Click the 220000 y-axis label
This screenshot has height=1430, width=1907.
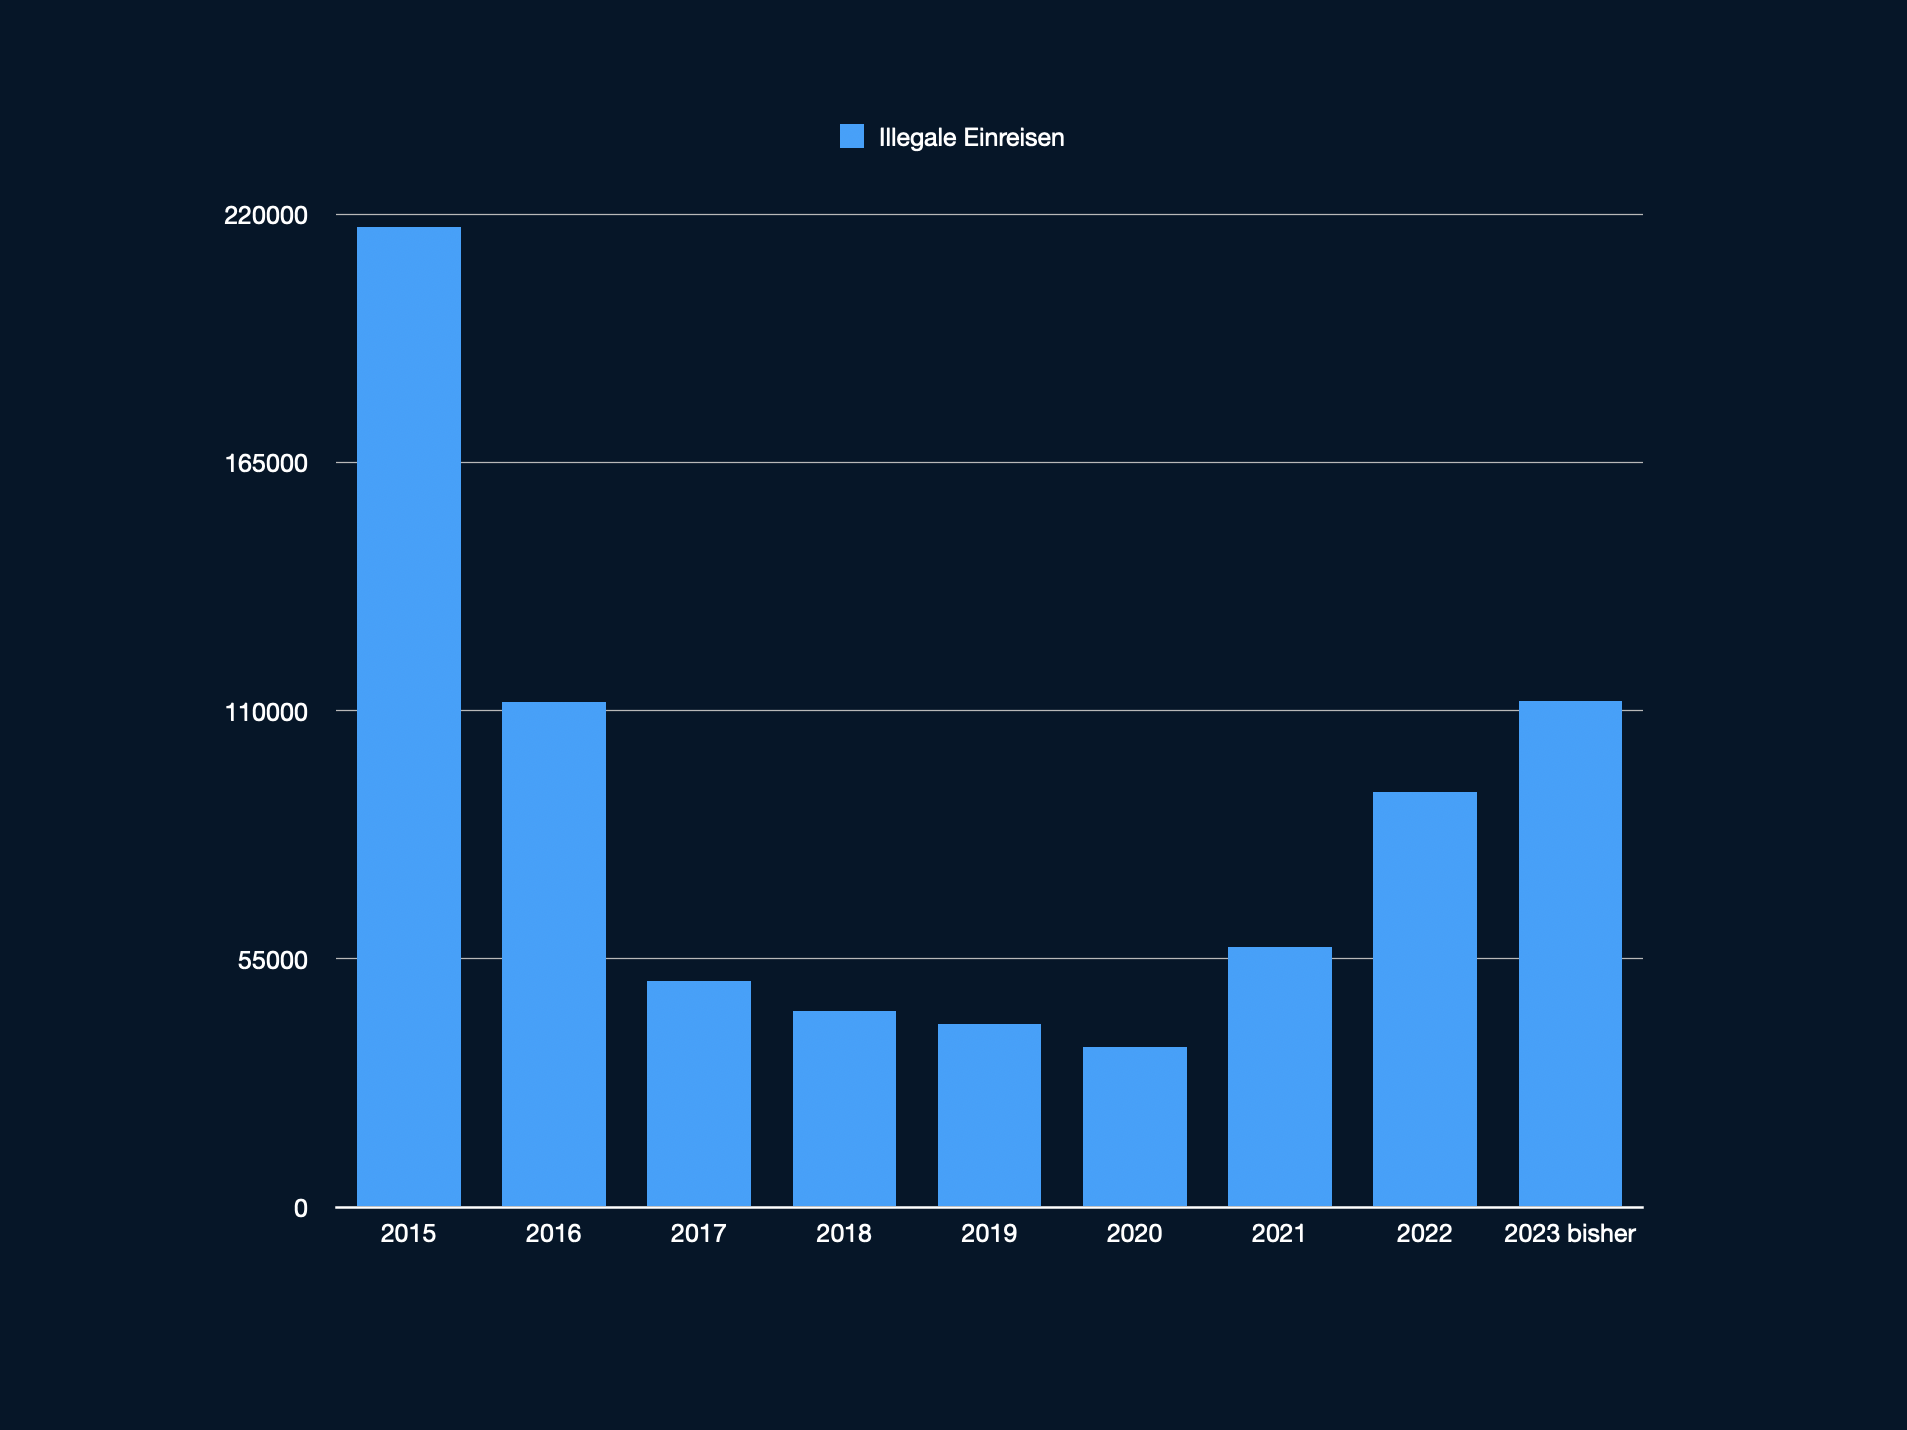point(266,215)
